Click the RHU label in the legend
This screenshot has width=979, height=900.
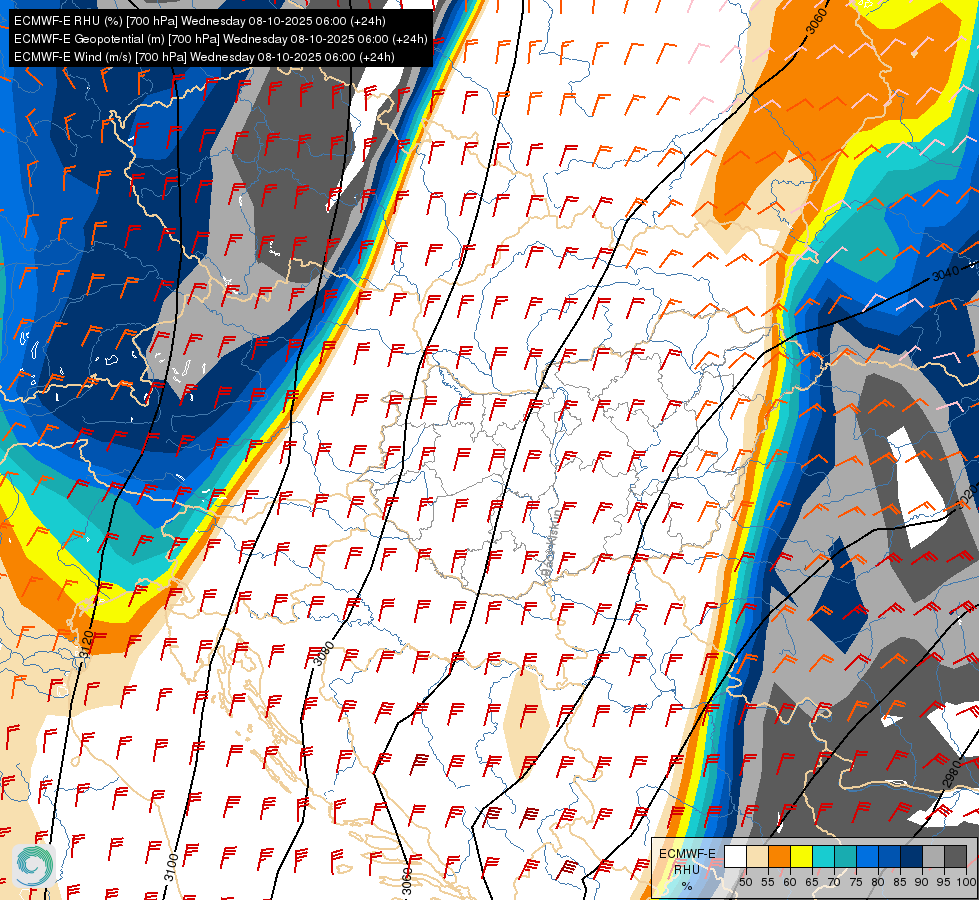[687, 869]
